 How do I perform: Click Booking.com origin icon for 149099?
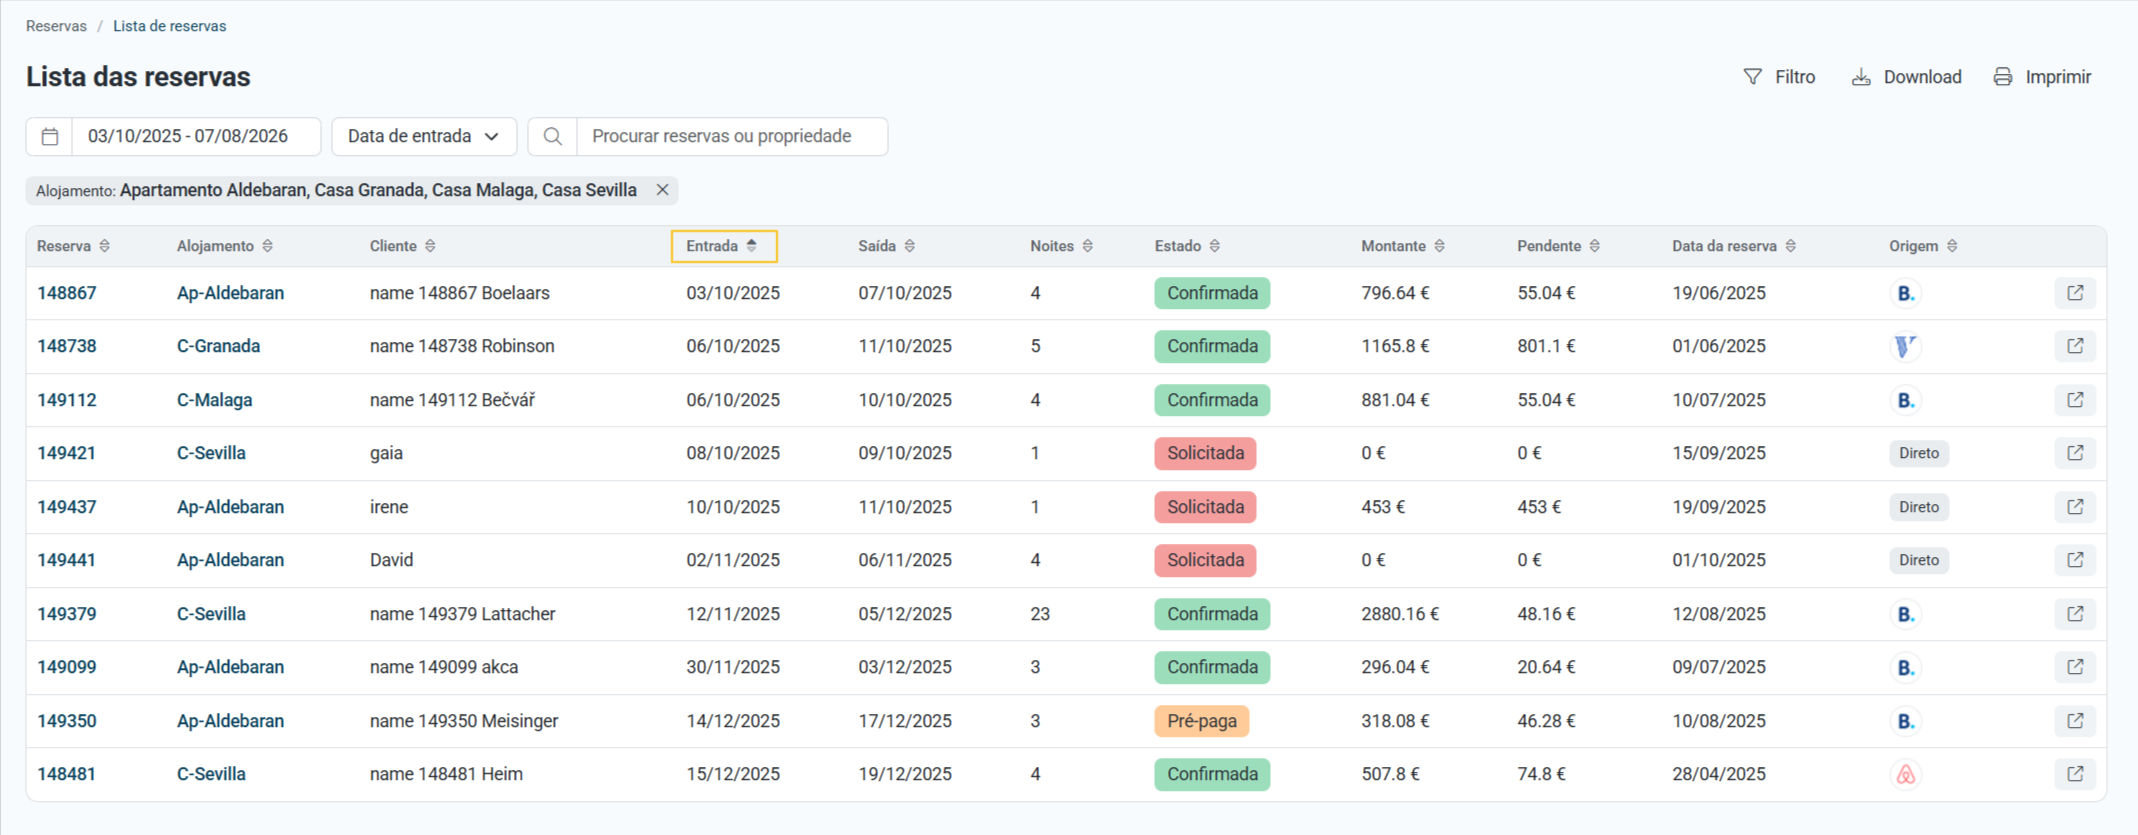pos(1906,667)
